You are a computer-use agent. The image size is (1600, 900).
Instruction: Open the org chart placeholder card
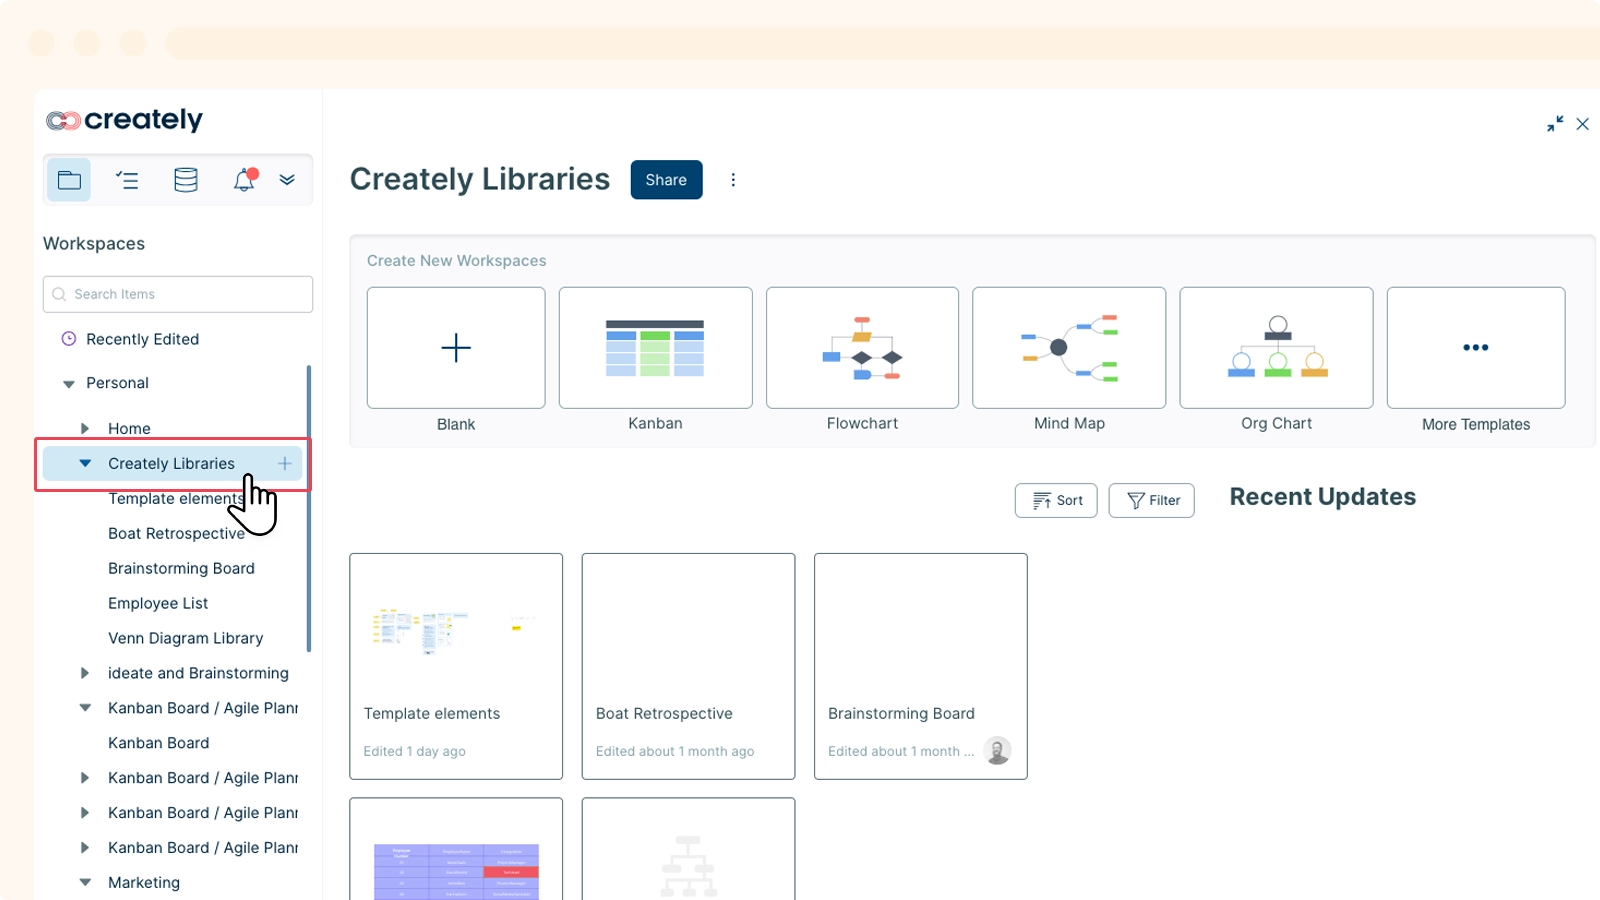[x=688, y=849]
